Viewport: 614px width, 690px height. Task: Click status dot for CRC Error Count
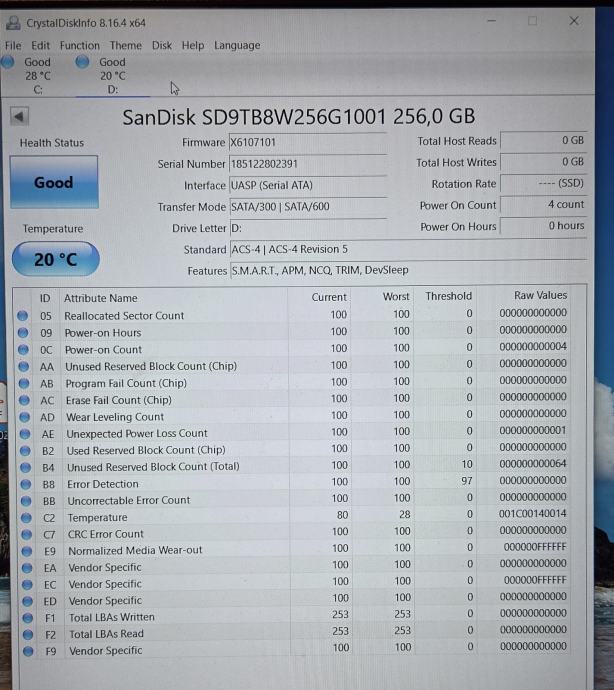[27, 534]
